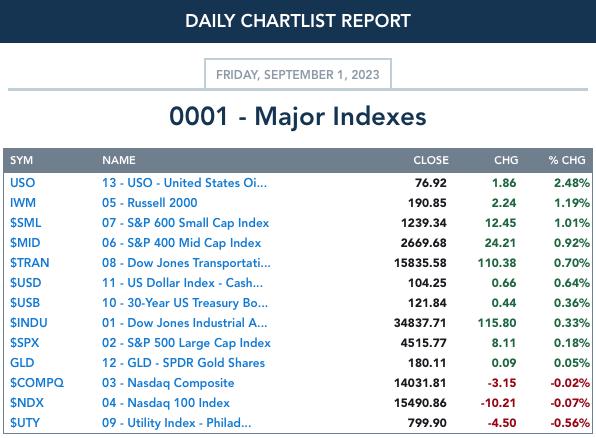Screen dimensions: 596x438
Task: Select the $TRAN symbol link
Action: (30, 263)
